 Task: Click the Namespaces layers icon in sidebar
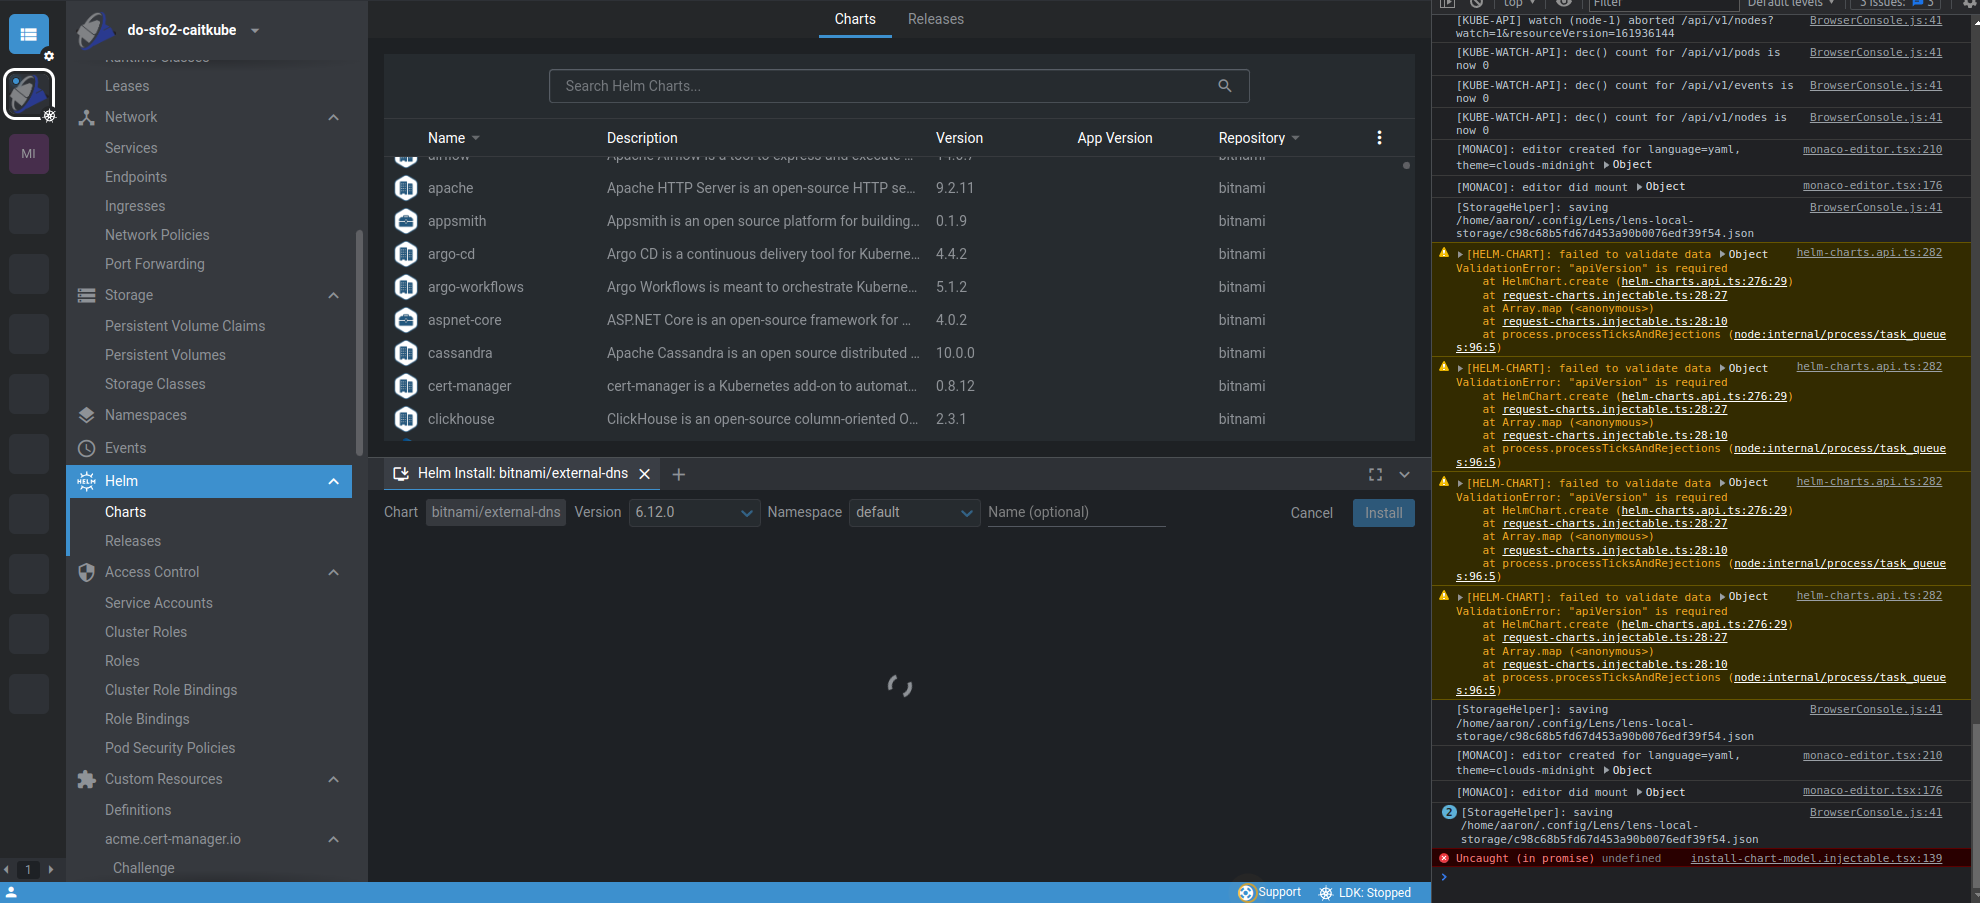[87, 415]
